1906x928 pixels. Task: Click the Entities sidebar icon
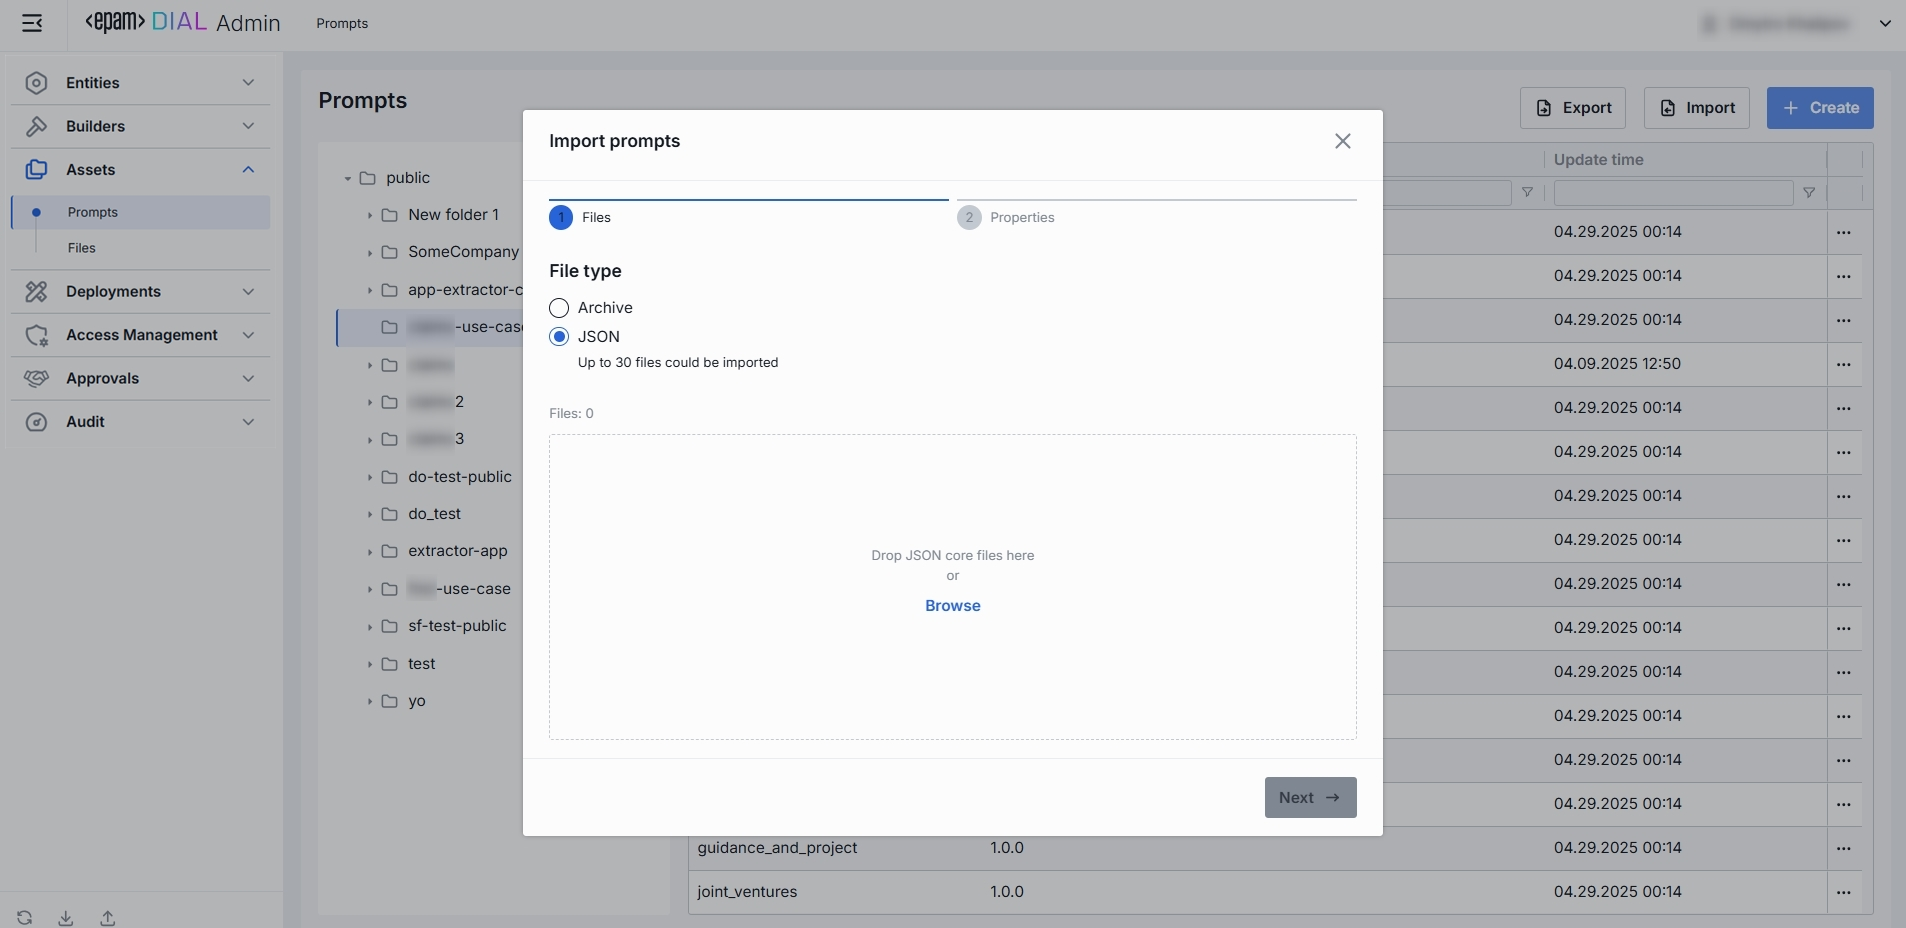(37, 83)
